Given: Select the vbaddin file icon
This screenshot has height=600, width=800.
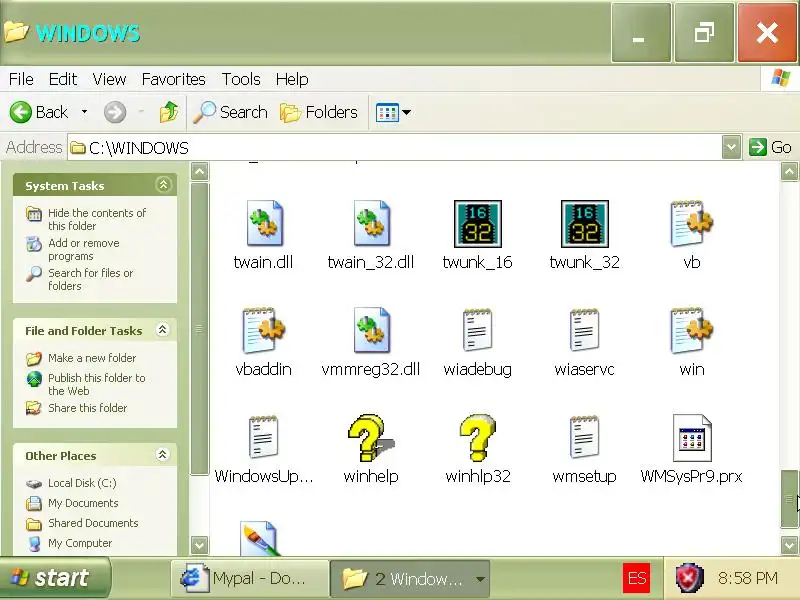Looking at the screenshot, I should click(x=264, y=331).
